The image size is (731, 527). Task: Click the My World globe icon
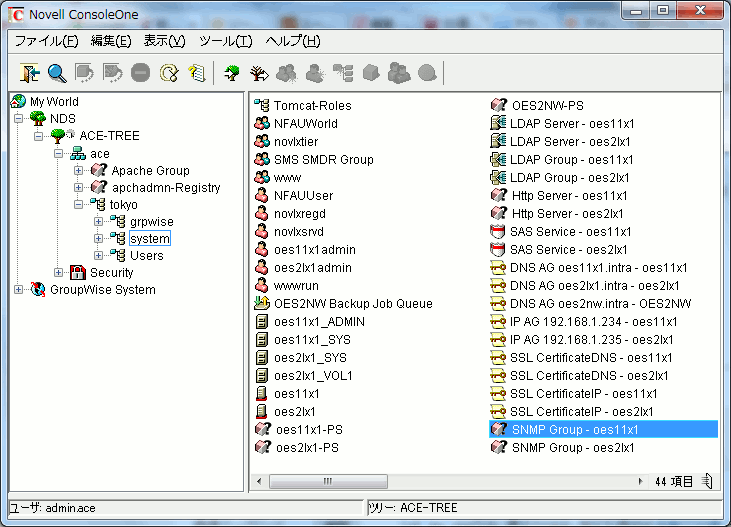tap(19, 101)
